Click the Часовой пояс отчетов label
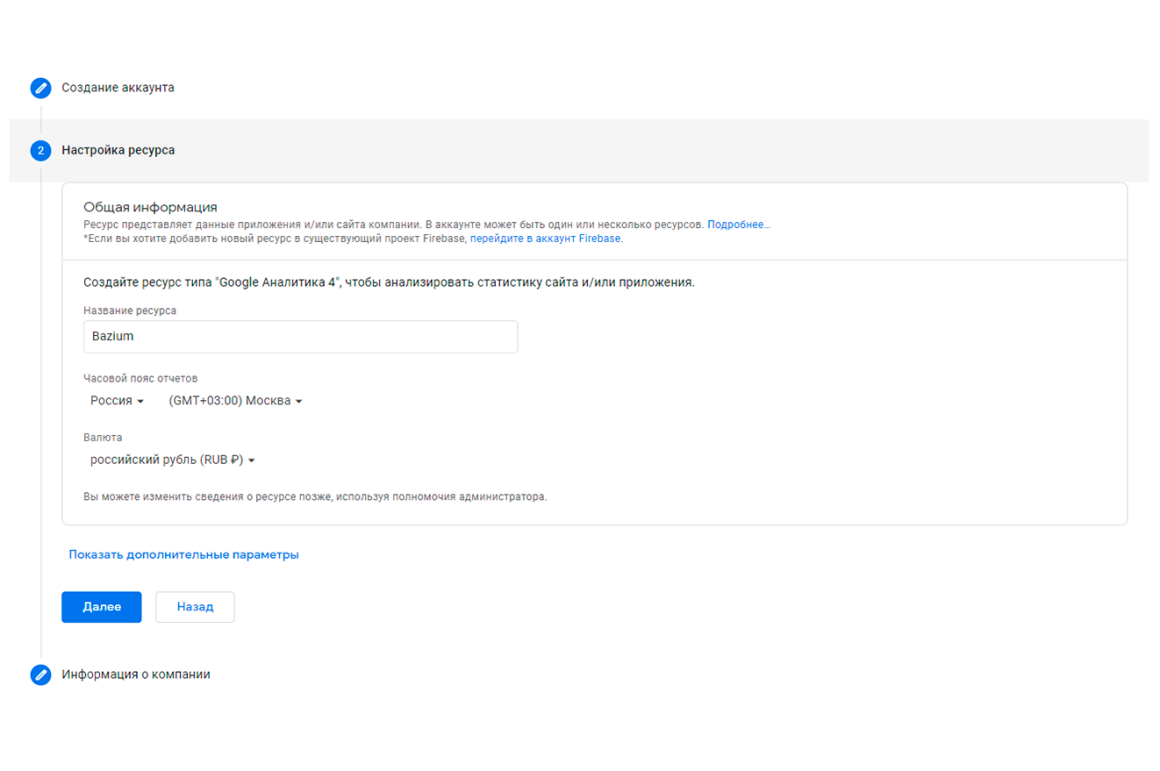The image size is (1160, 771). pos(141,378)
